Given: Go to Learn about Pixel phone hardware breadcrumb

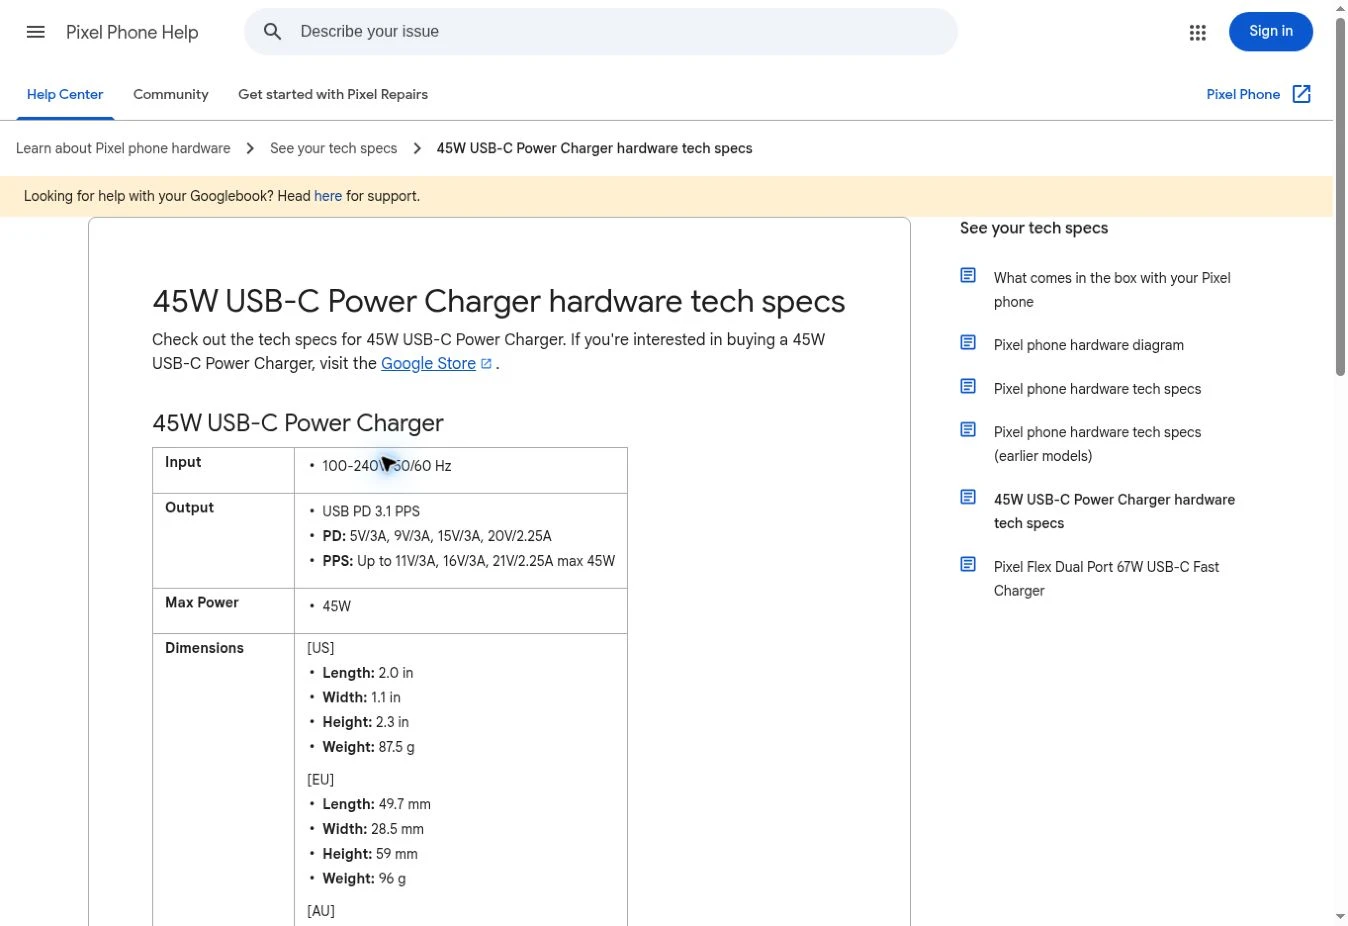Looking at the screenshot, I should click(123, 148).
